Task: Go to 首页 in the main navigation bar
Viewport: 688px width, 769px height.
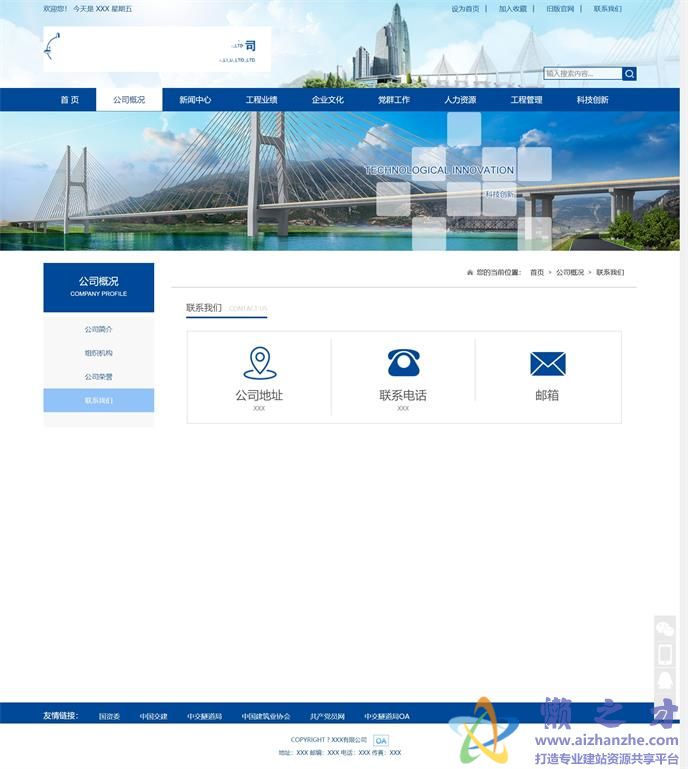Action: click(69, 100)
